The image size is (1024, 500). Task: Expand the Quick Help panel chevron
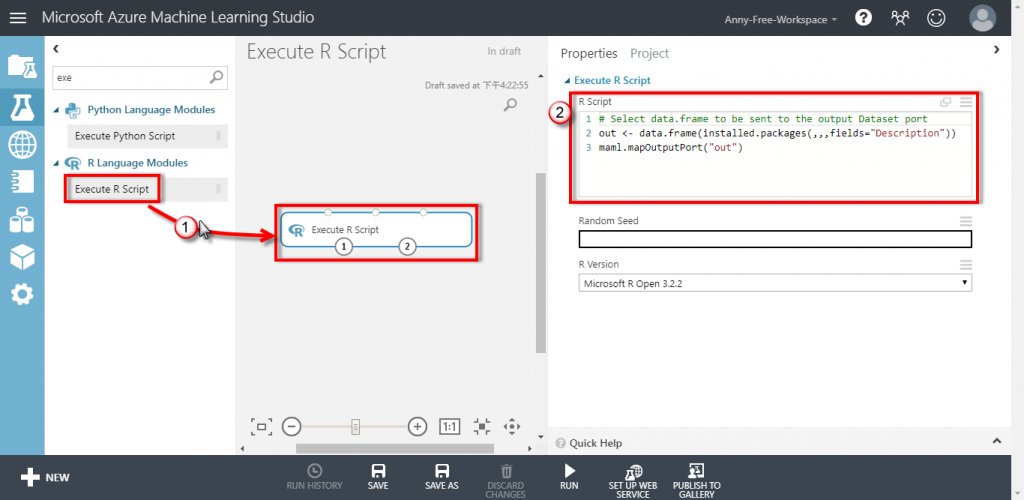pos(997,441)
